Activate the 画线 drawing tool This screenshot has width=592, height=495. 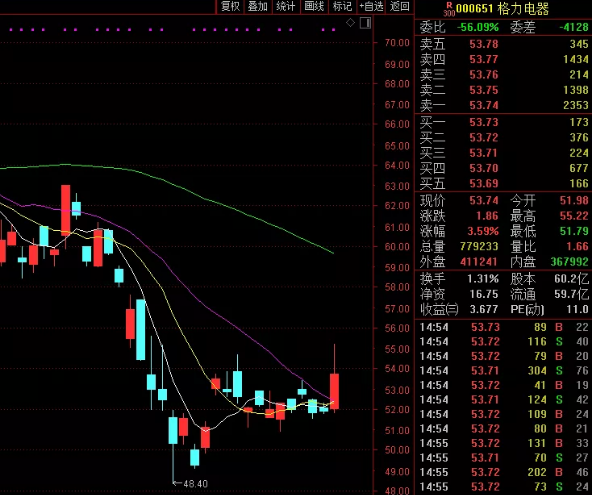[x=314, y=6]
